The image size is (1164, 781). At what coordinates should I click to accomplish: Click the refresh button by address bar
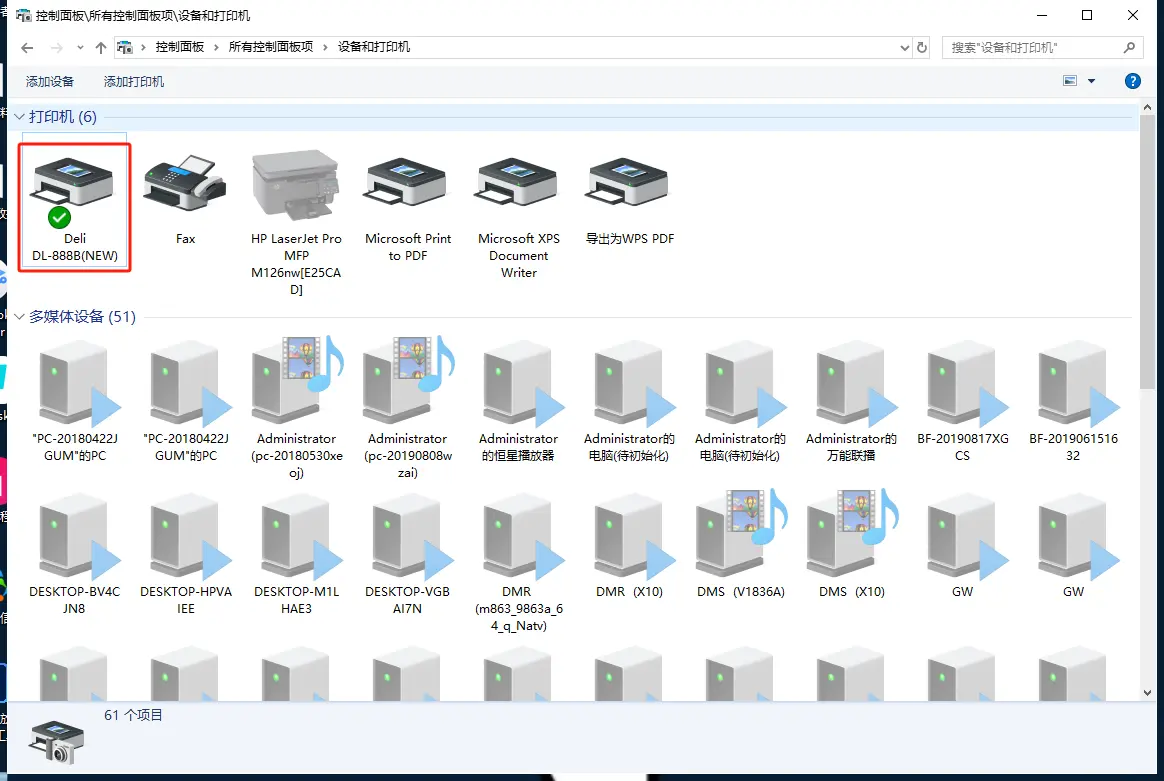coord(923,47)
